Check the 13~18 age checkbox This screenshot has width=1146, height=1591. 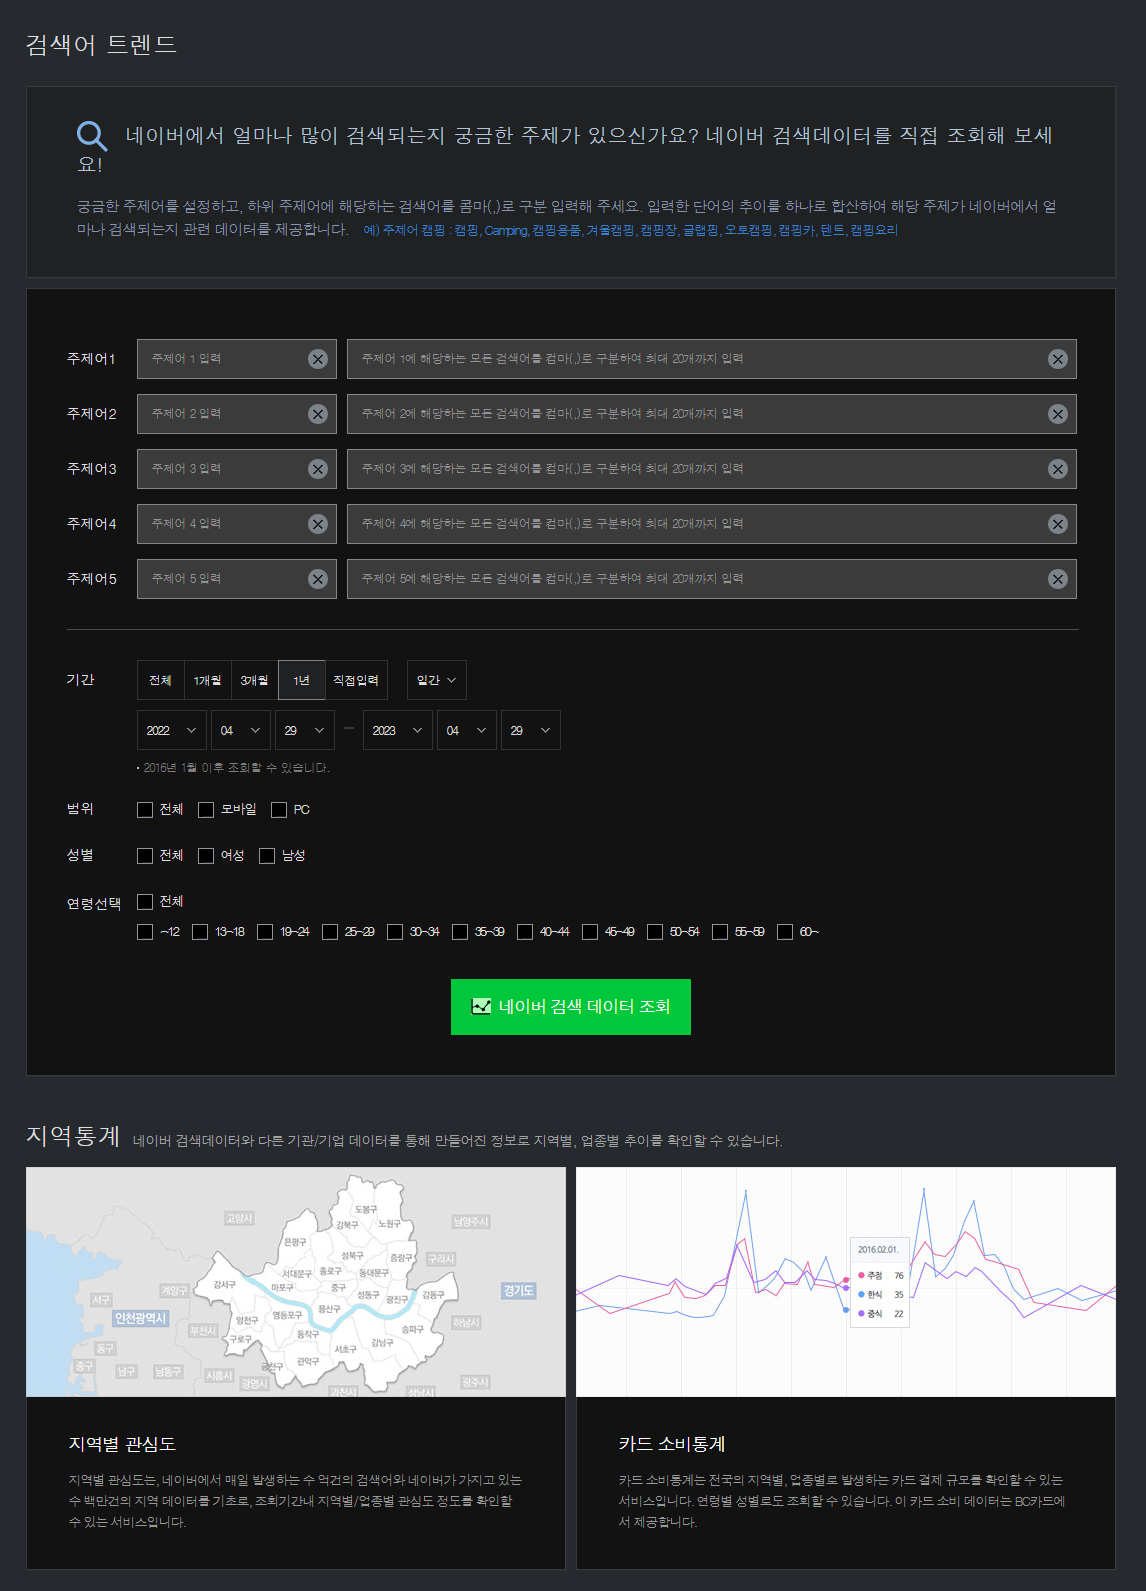coord(200,932)
